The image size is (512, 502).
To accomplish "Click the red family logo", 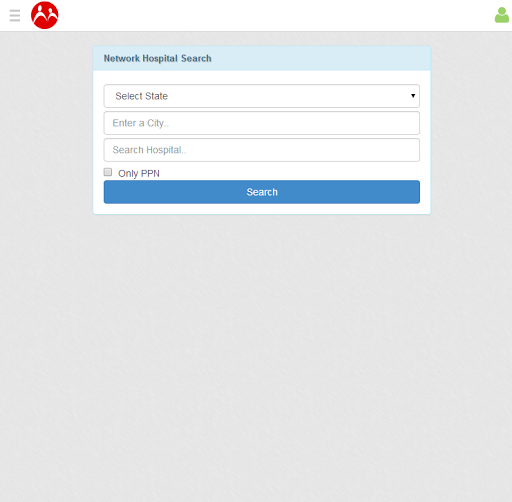I will [45, 15].
